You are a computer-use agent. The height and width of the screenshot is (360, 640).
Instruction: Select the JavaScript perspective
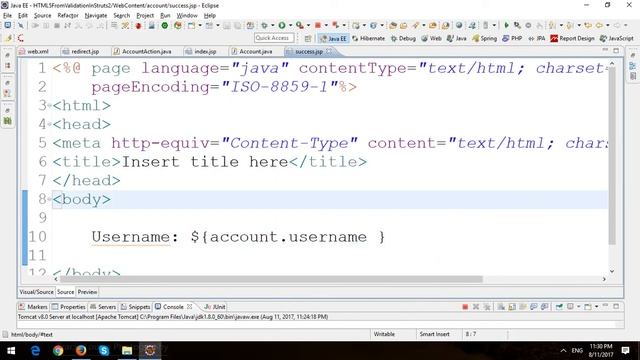pyautogui.click(x=617, y=38)
